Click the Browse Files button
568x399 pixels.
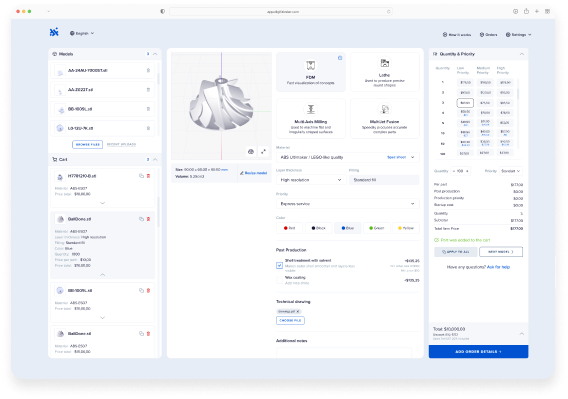point(87,144)
